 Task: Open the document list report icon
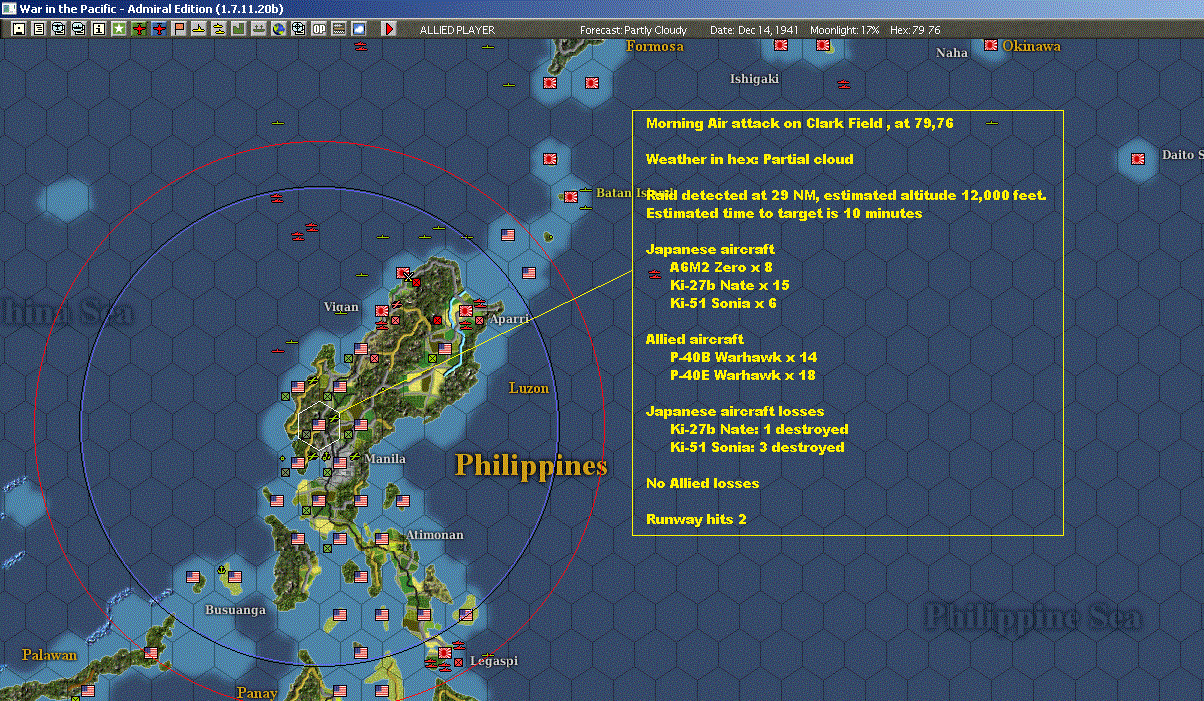pyautogui.click(x=38, y=29)
